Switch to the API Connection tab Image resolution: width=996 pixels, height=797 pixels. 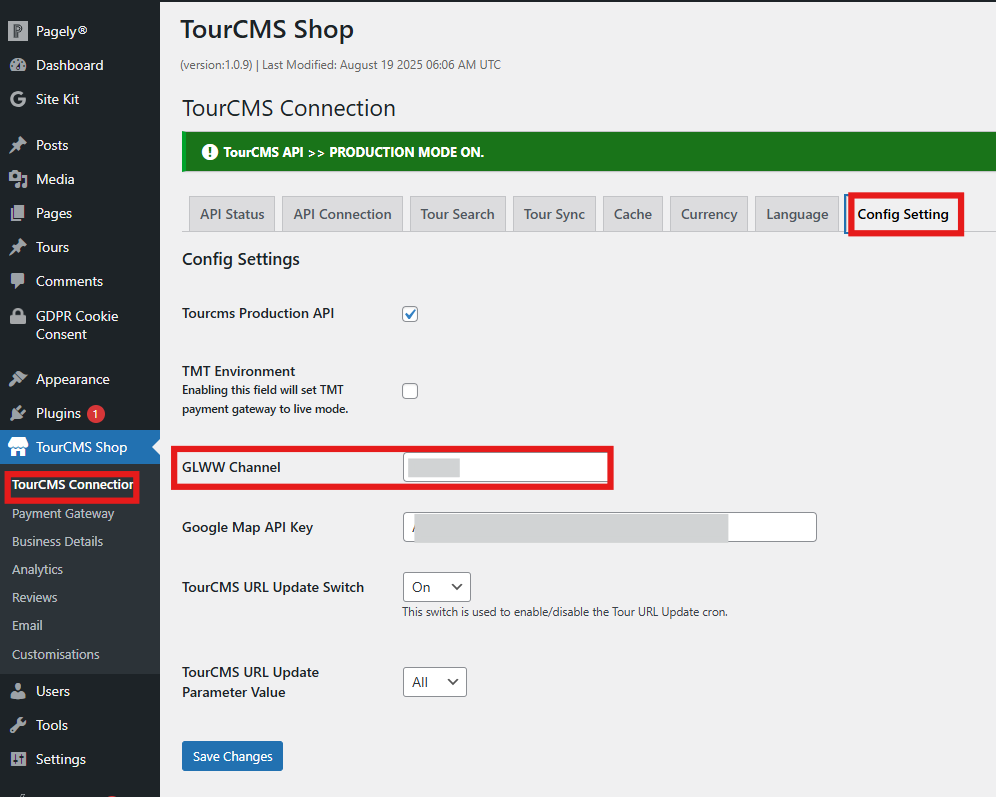[342, 214]
